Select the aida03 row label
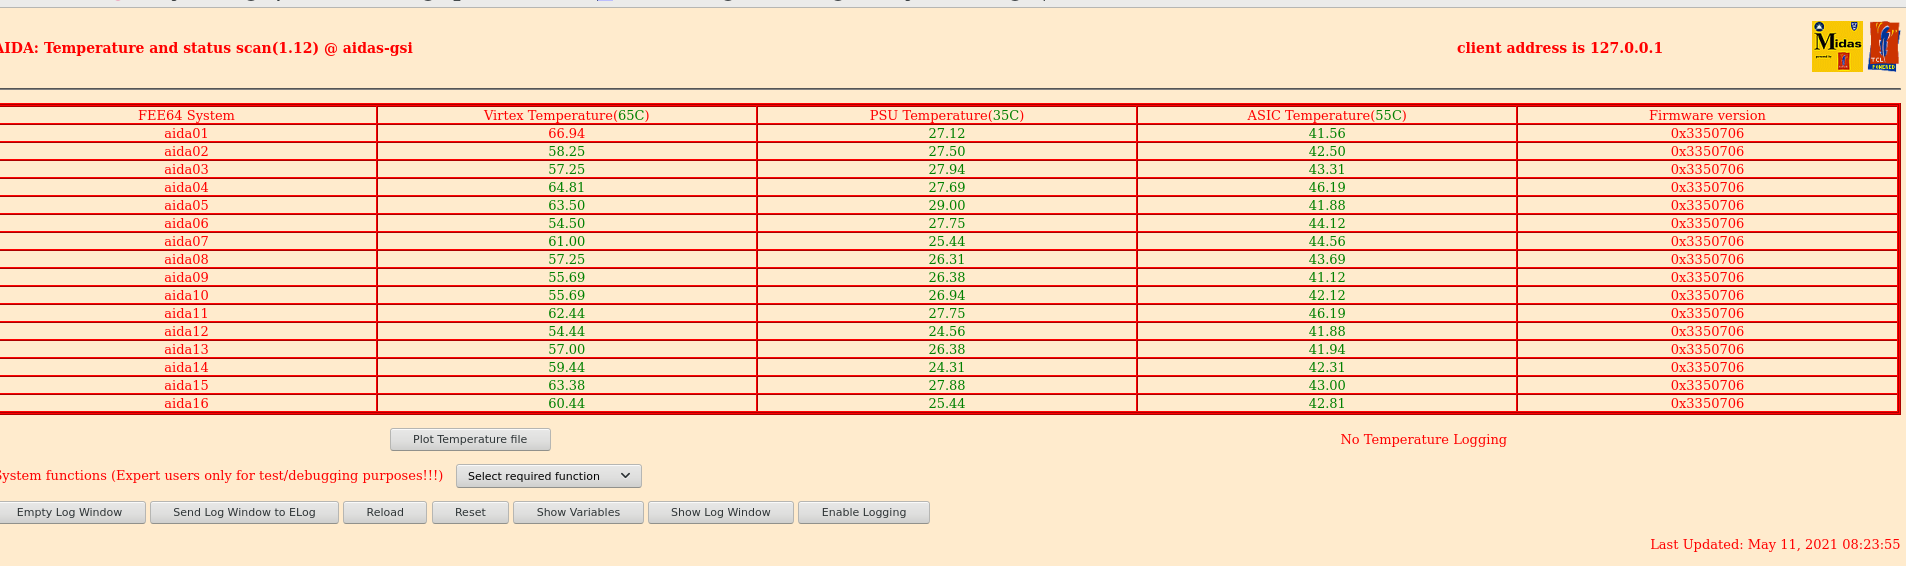The image size is (1906, 566). click(x=186, y=169)
